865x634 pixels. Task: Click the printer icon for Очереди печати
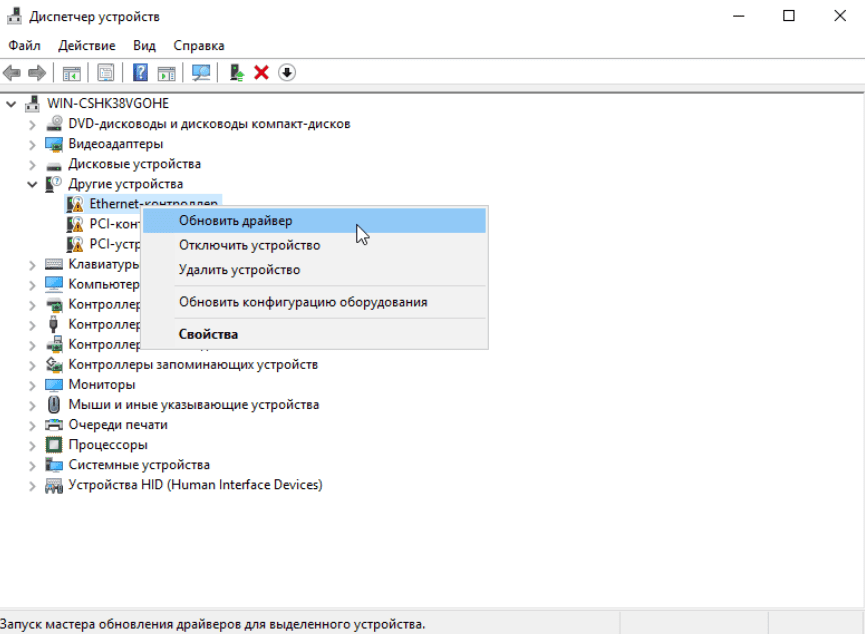click(x=54, y=424)
